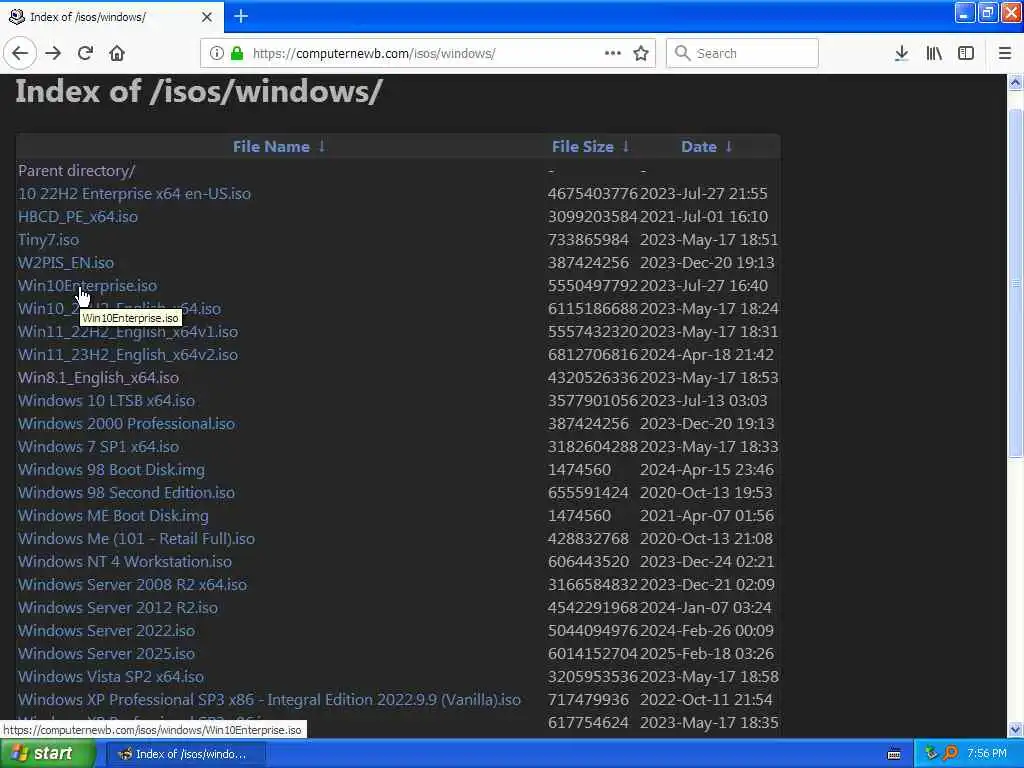Show site information icon in address bar
The width and height of the screenshot is (1024, 768).
(216, 53)
